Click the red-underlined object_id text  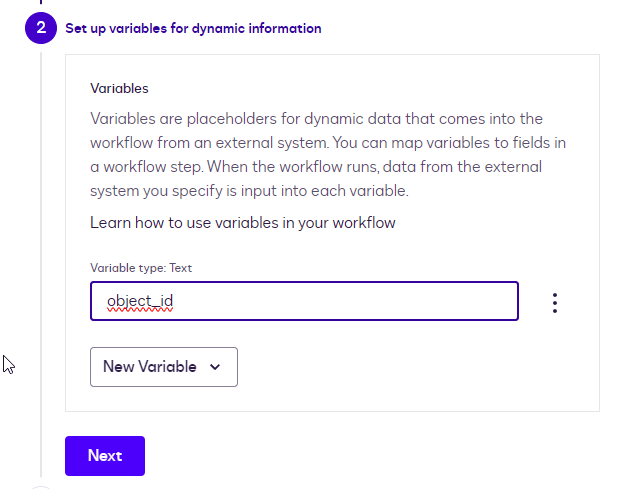pyautogui.click(x=141, y=301)
